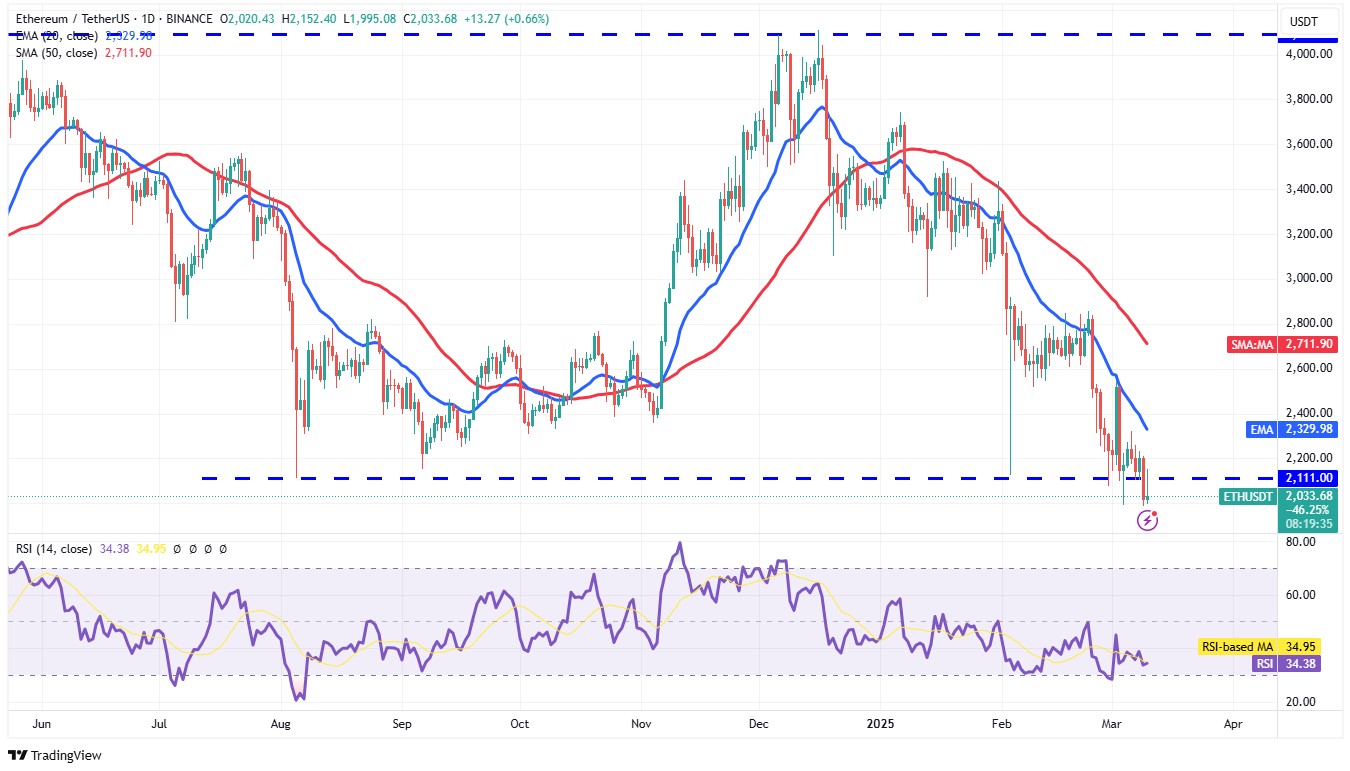Click the Oct label on time axis
Screen dimensions: 1350x771
click(x=519, y=722)
